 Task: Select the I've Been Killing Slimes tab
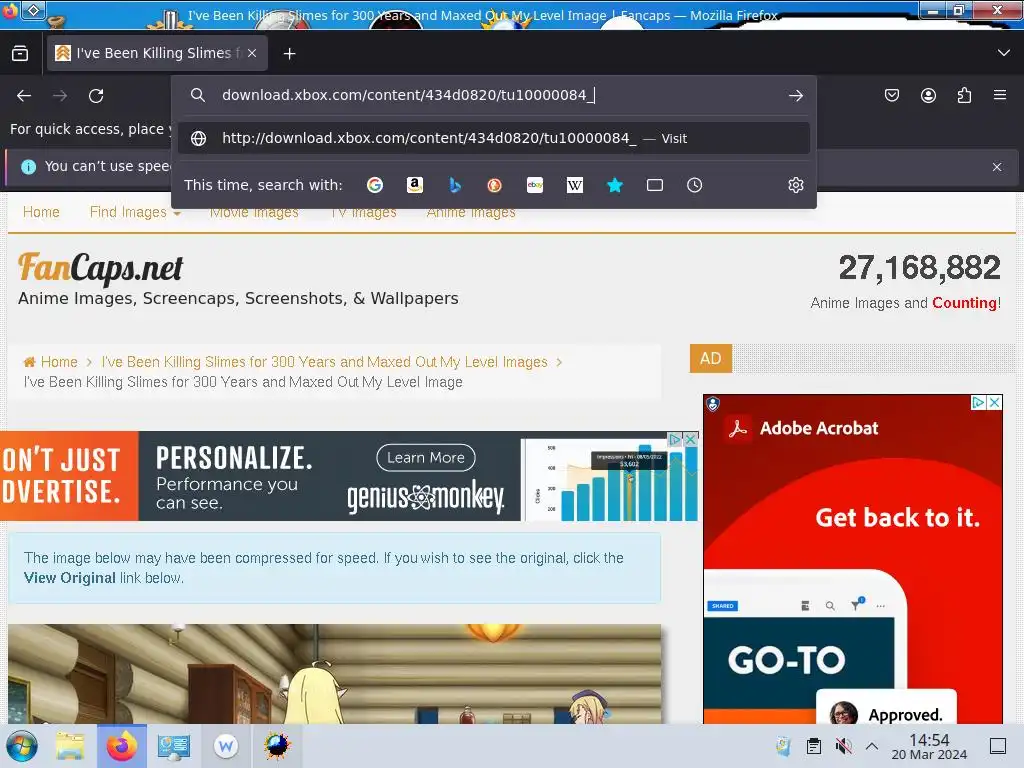click(157, 54)
